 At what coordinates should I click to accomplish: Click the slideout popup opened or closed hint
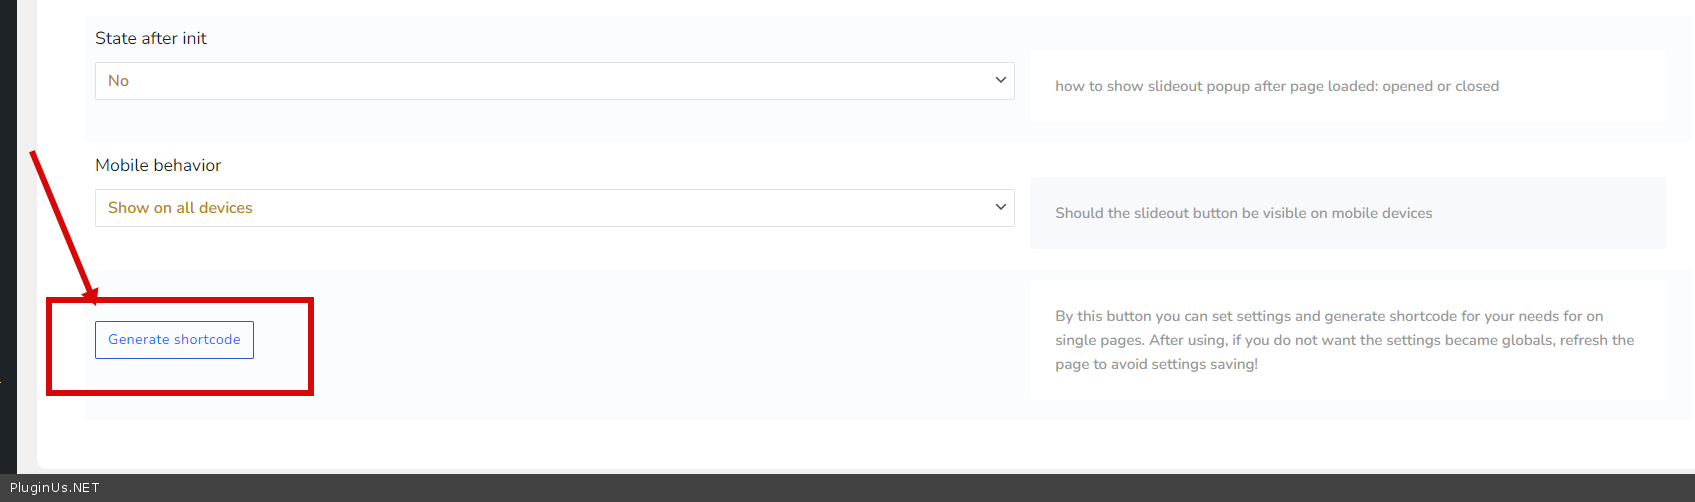[1276, 86]
